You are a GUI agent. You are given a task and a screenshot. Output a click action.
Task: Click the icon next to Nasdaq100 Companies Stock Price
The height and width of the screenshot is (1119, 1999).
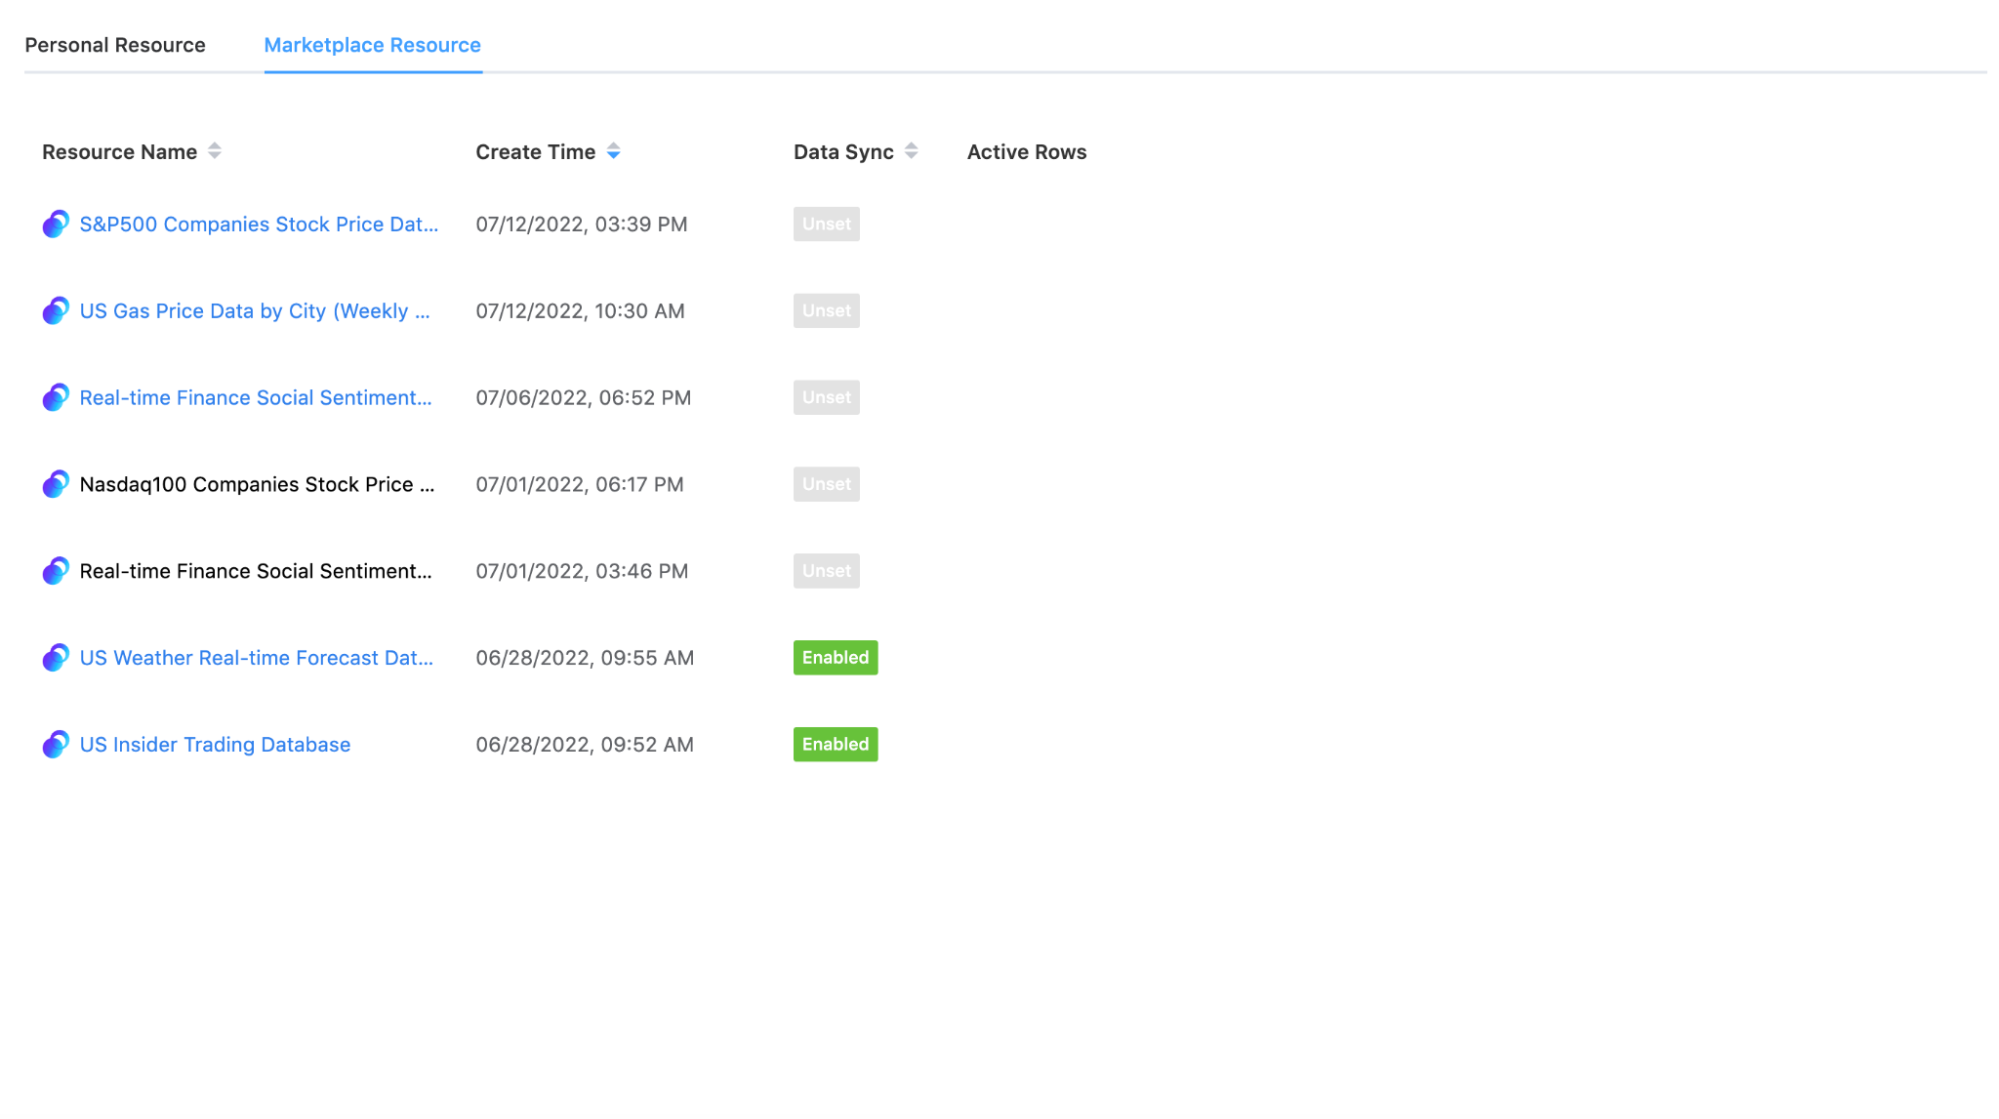55,484
